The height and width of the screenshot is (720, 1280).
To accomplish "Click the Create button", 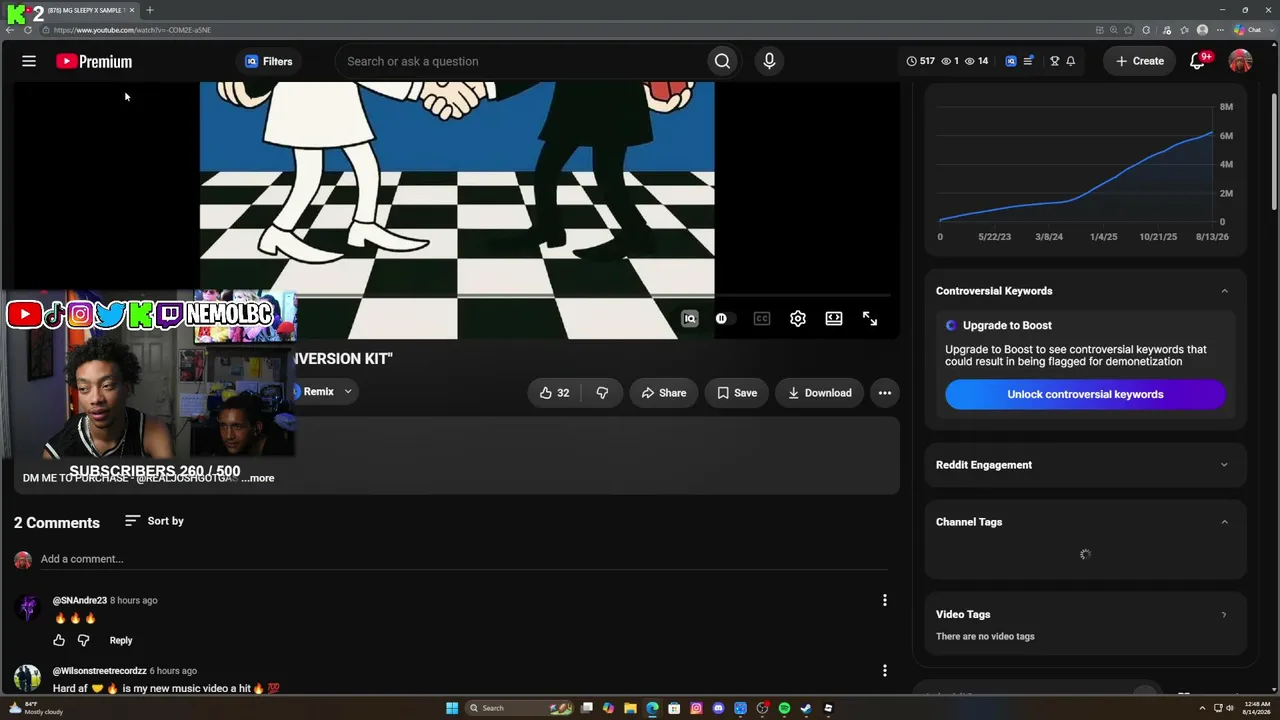I will 1139,61.
